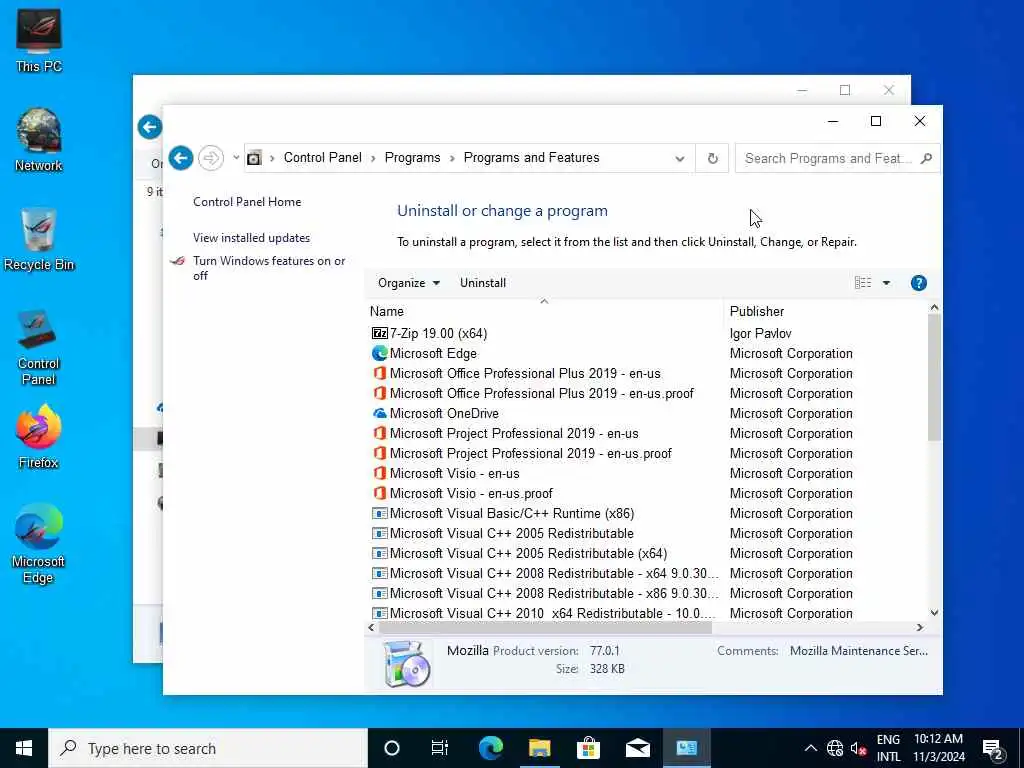Screen dimensions: 1024x768
Task: Open This PC desktop icon
Action: [x=39, y=40]
